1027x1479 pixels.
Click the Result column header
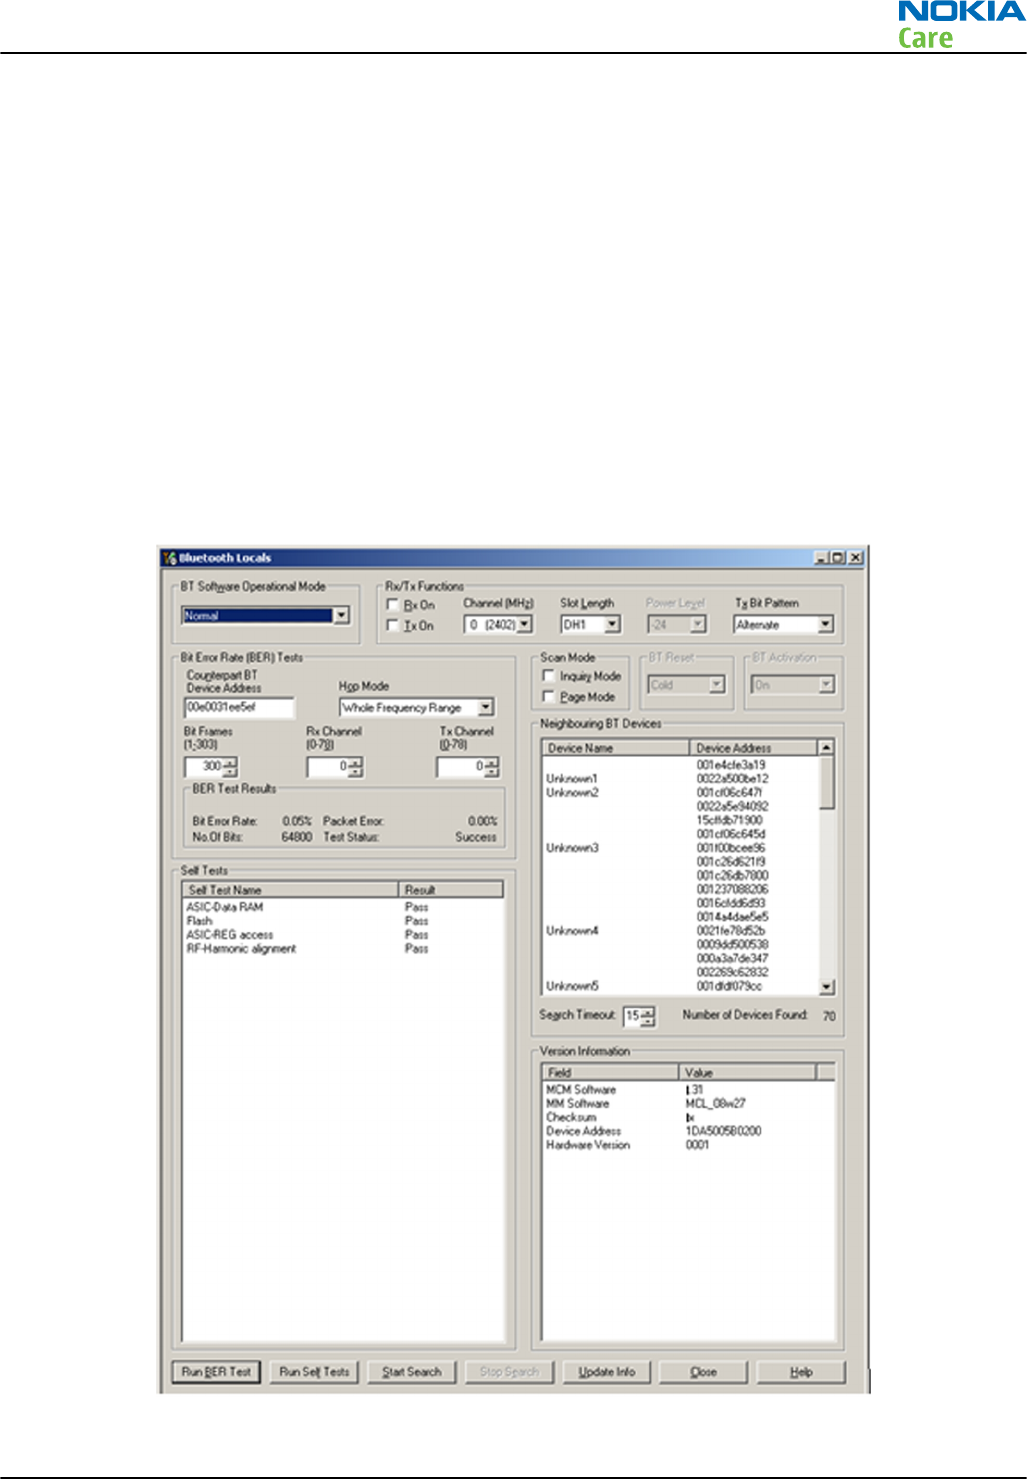point(450,889)
